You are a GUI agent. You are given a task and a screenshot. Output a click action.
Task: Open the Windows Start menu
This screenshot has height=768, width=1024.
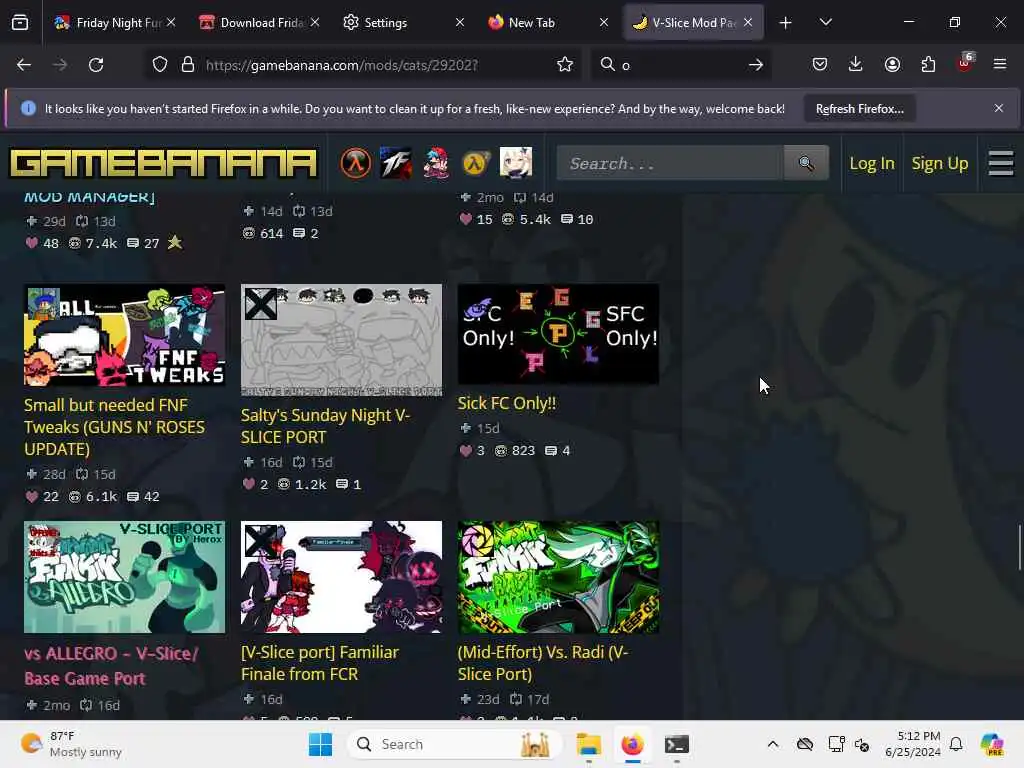pyautogui.click(x=320, y=744)
